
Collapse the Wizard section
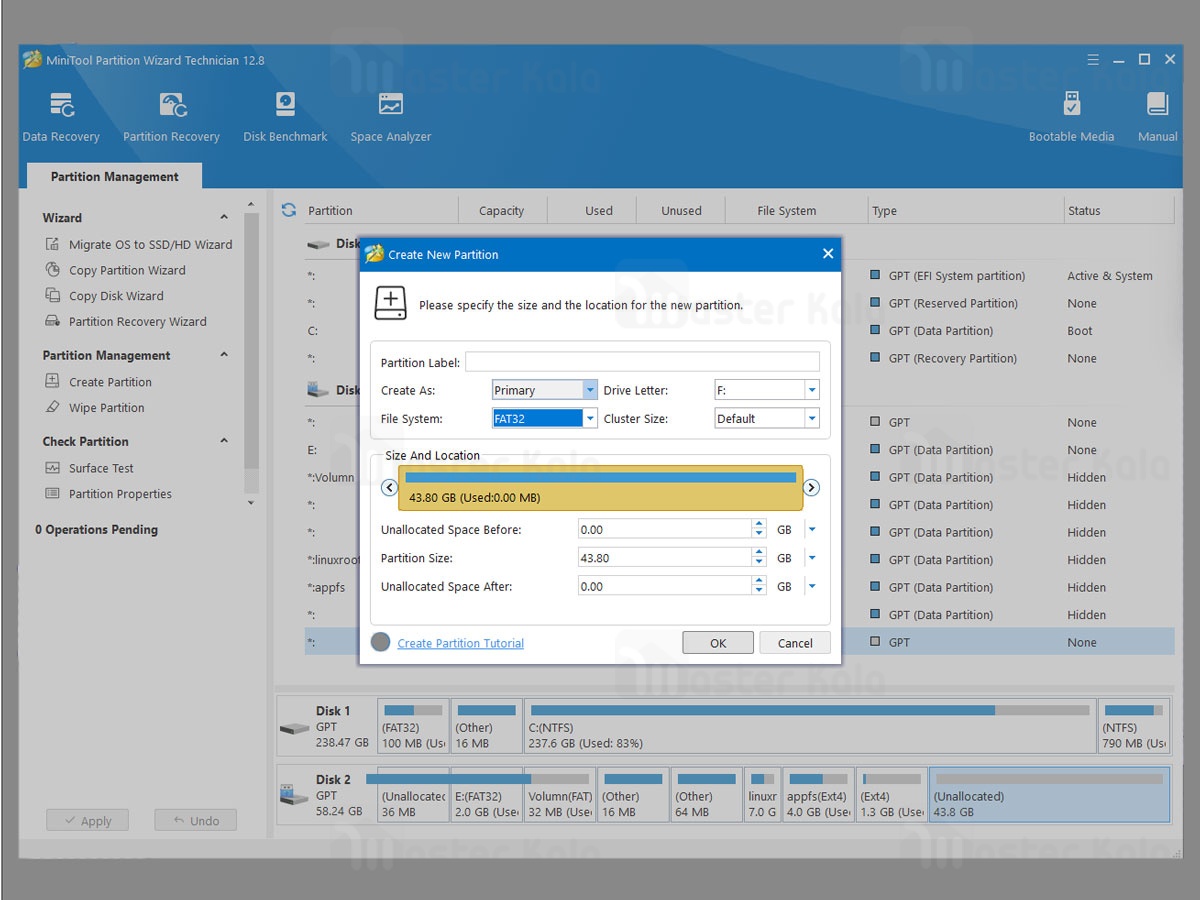point(224,217)
